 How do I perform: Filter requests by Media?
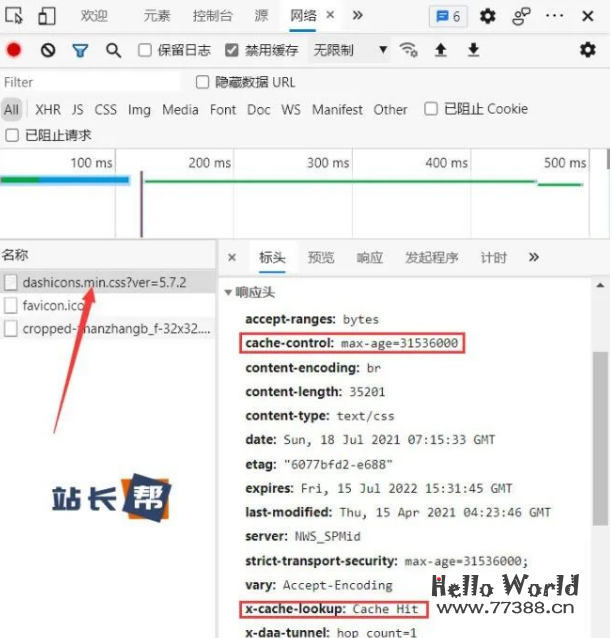[180, 109]
